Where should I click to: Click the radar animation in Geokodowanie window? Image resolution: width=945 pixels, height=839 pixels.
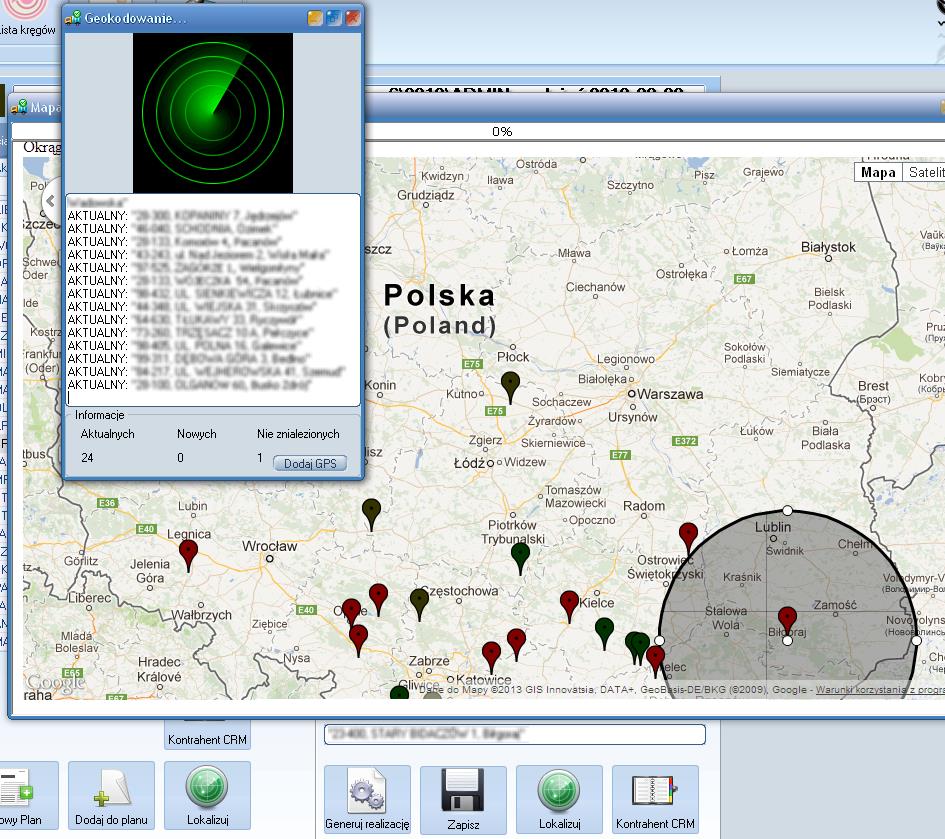[213, 113]
